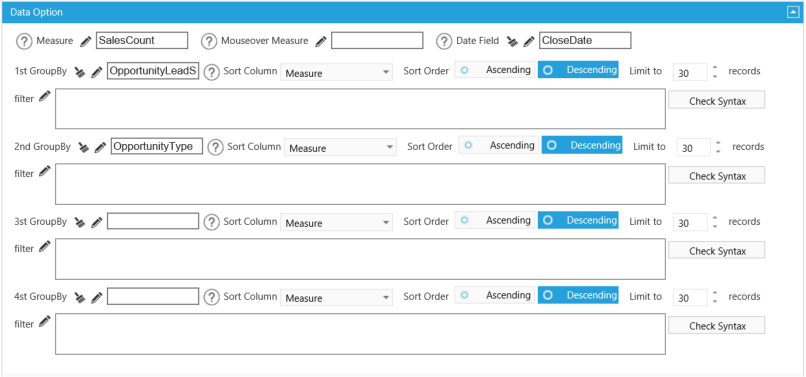This screenshot has width=806, height=377.
Task: Click the 2nd GroupBy pencil edit icon
Action: [x=100, y=148]
